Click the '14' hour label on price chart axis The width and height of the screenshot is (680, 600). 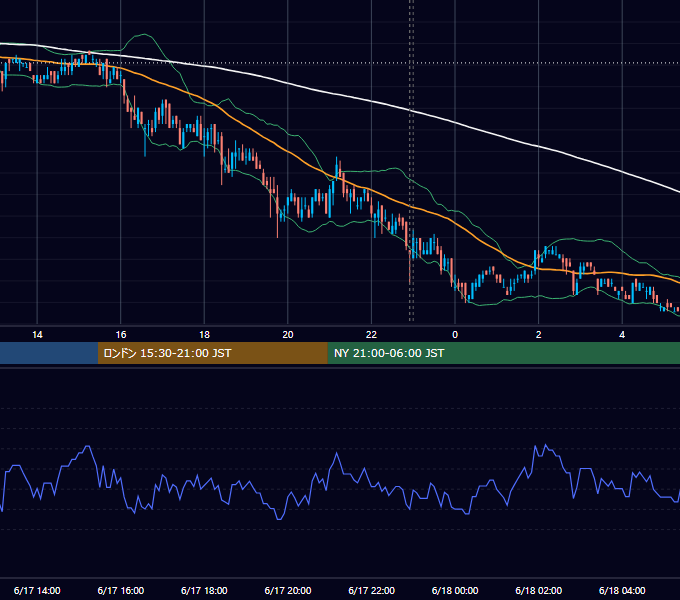pos(37,335)
